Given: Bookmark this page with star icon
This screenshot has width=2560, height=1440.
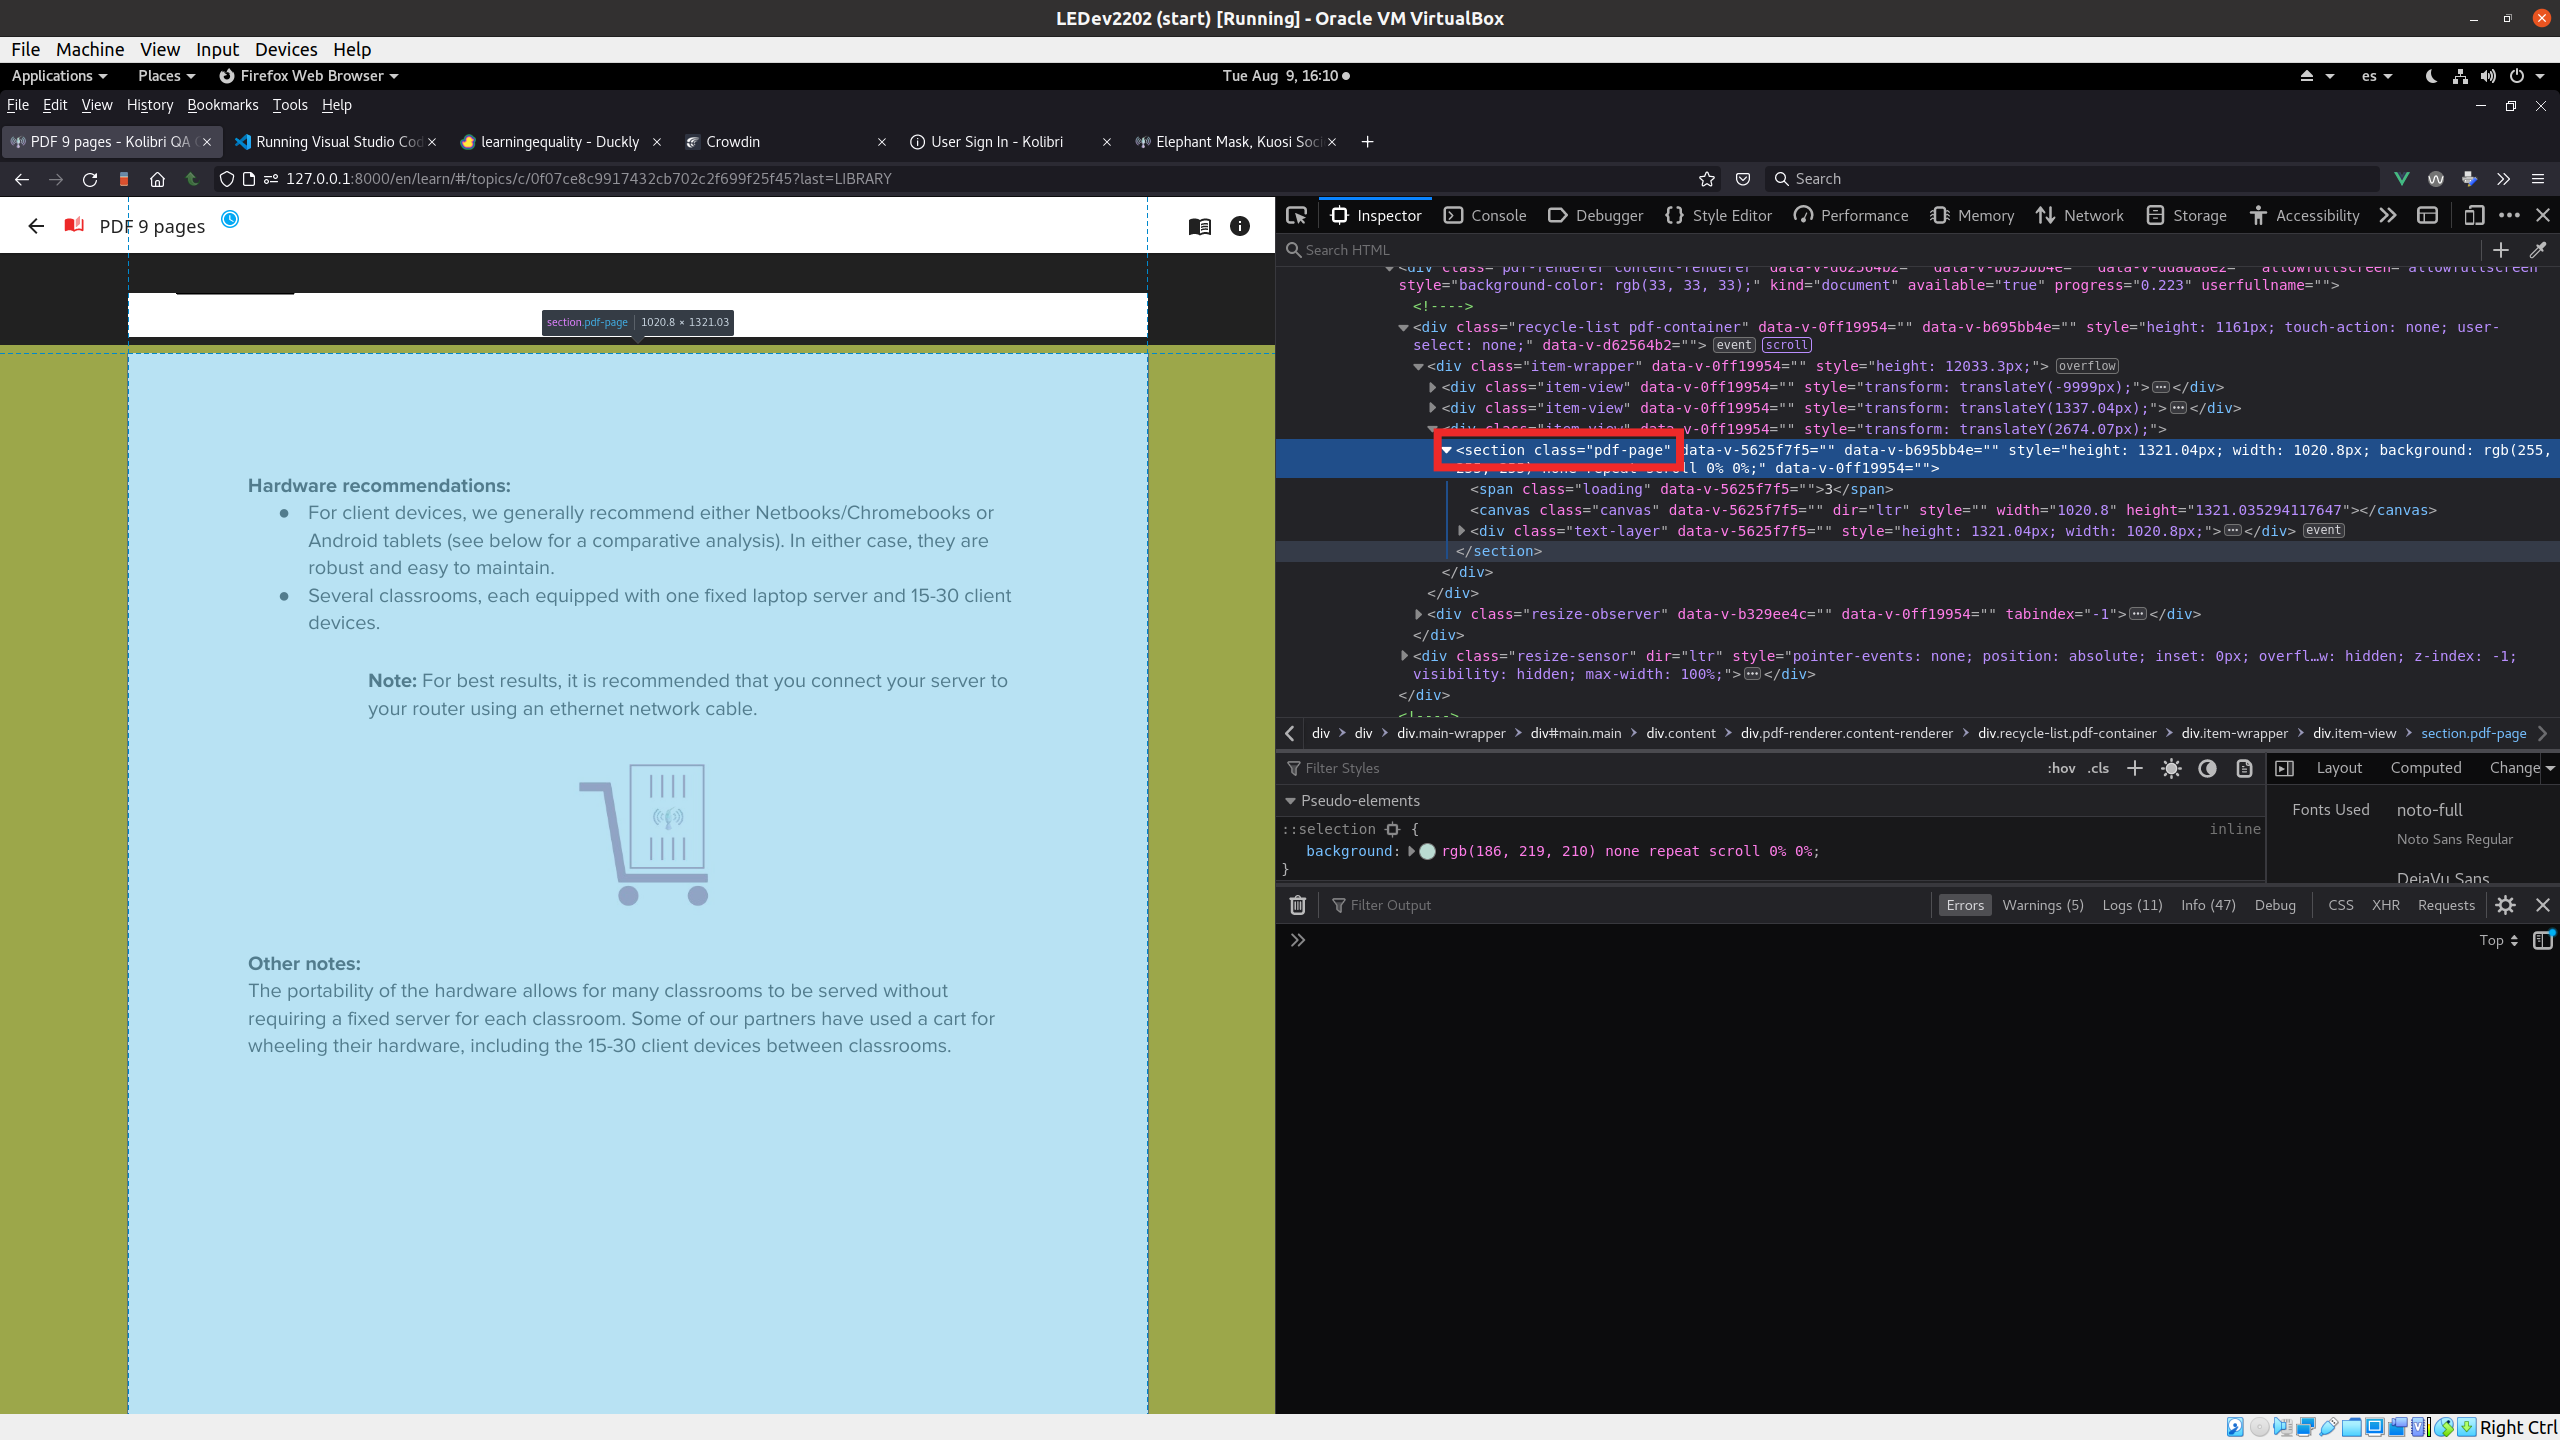Looking at the screenshot, I should [x=1707, y=179].
